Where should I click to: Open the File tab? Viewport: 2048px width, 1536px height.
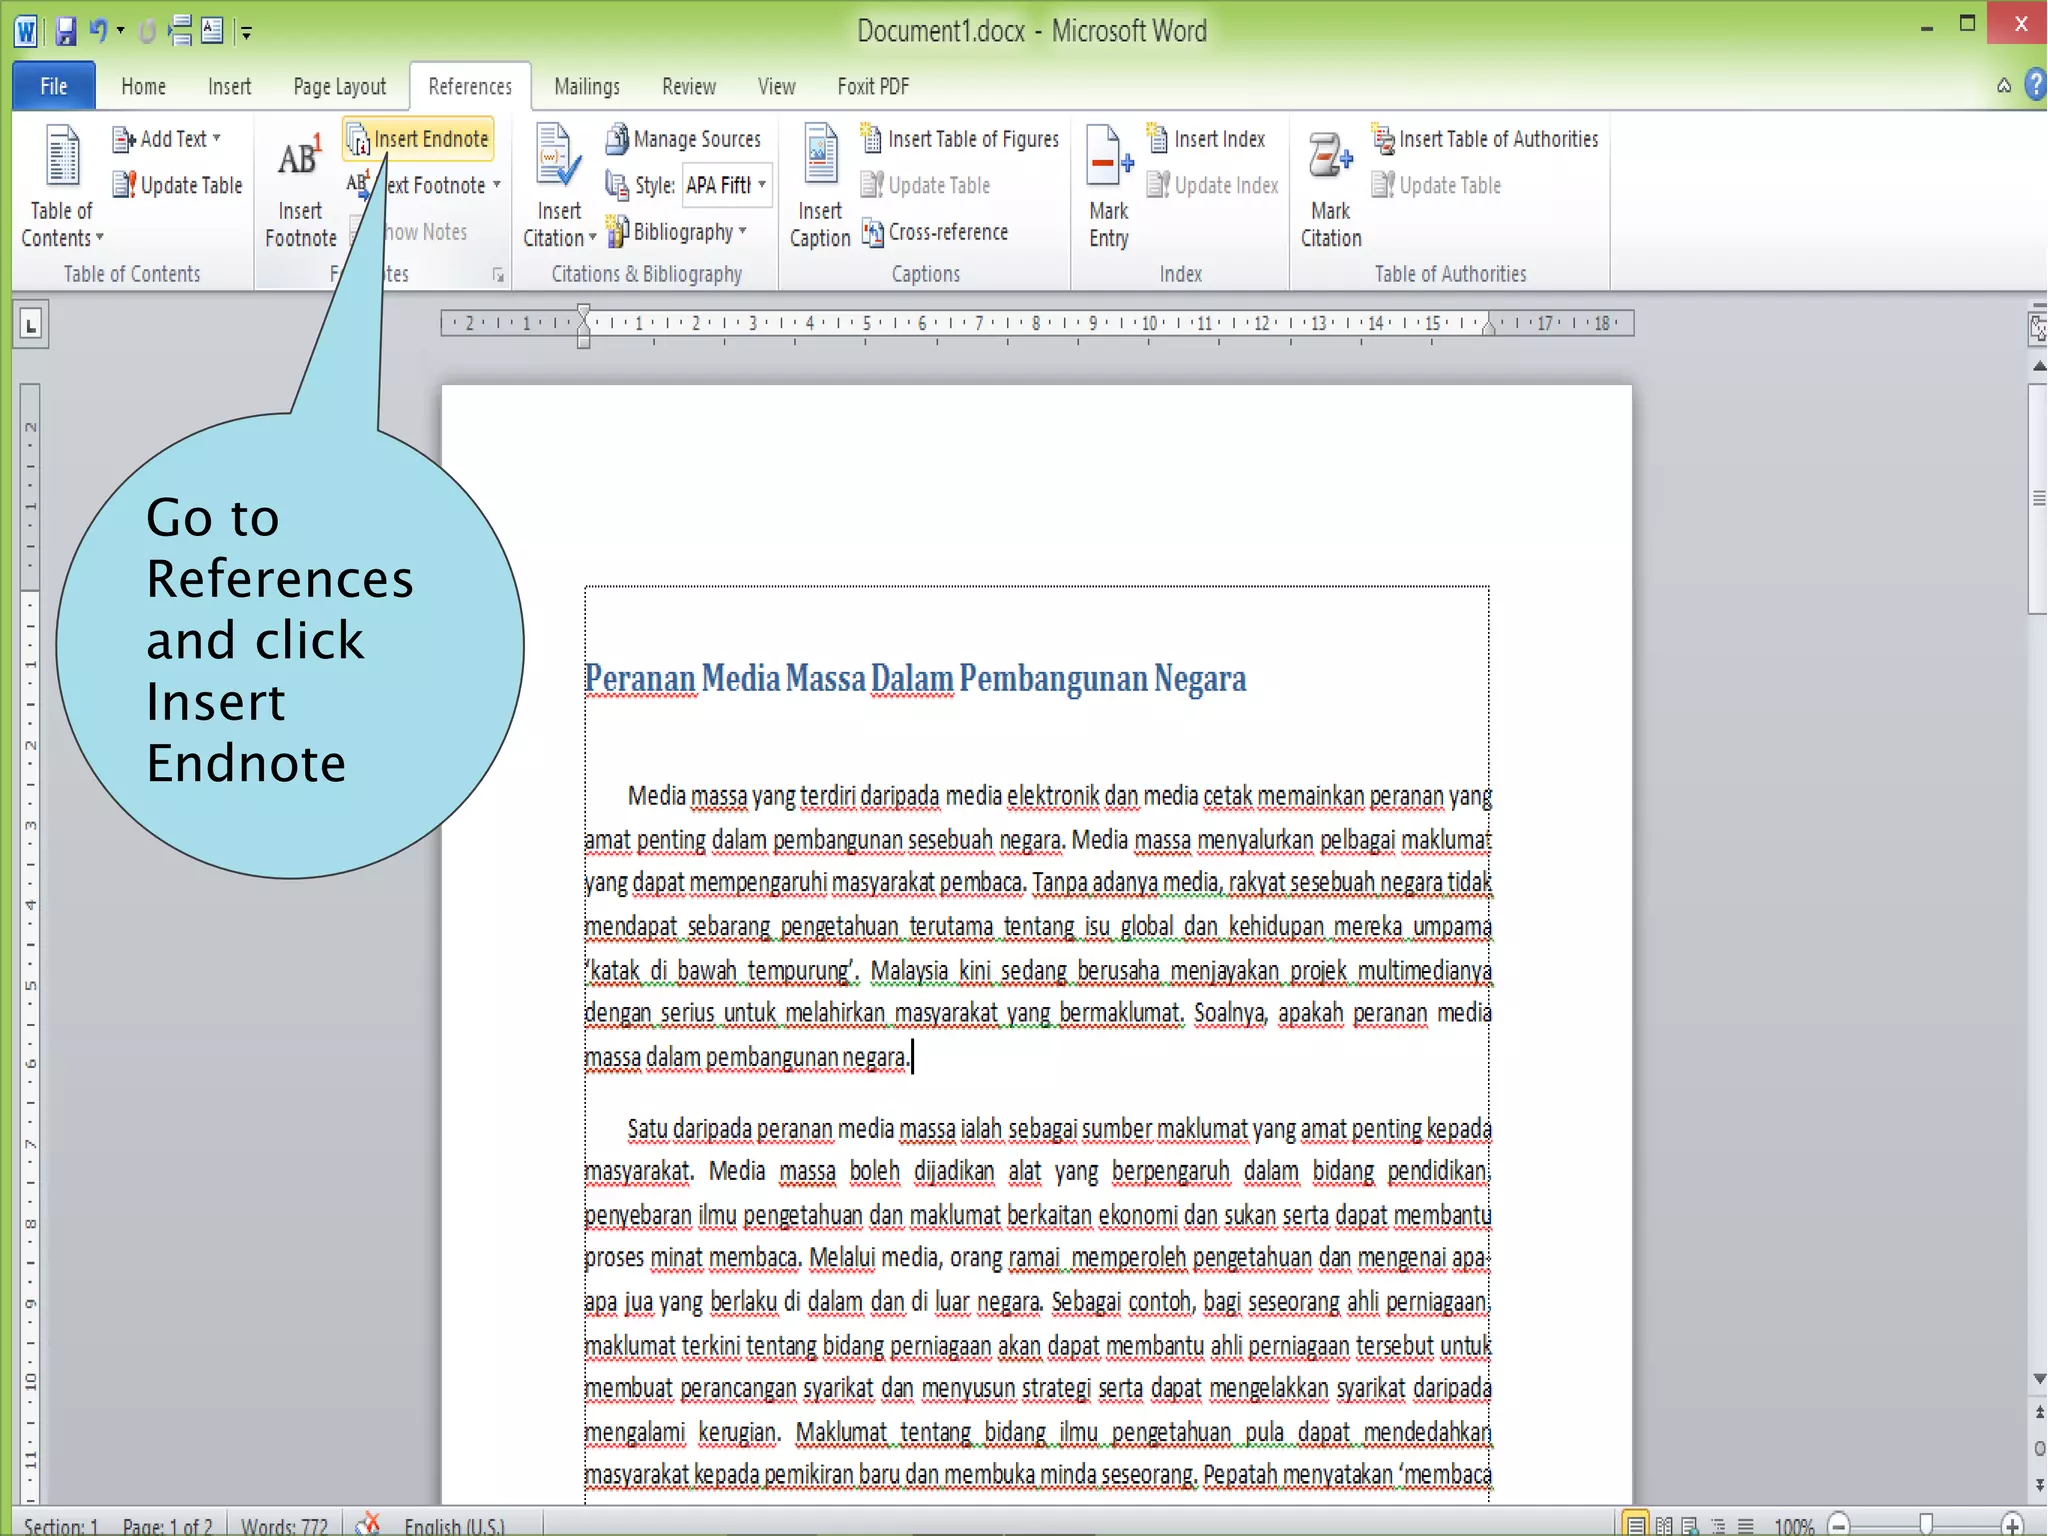(54, 86)
